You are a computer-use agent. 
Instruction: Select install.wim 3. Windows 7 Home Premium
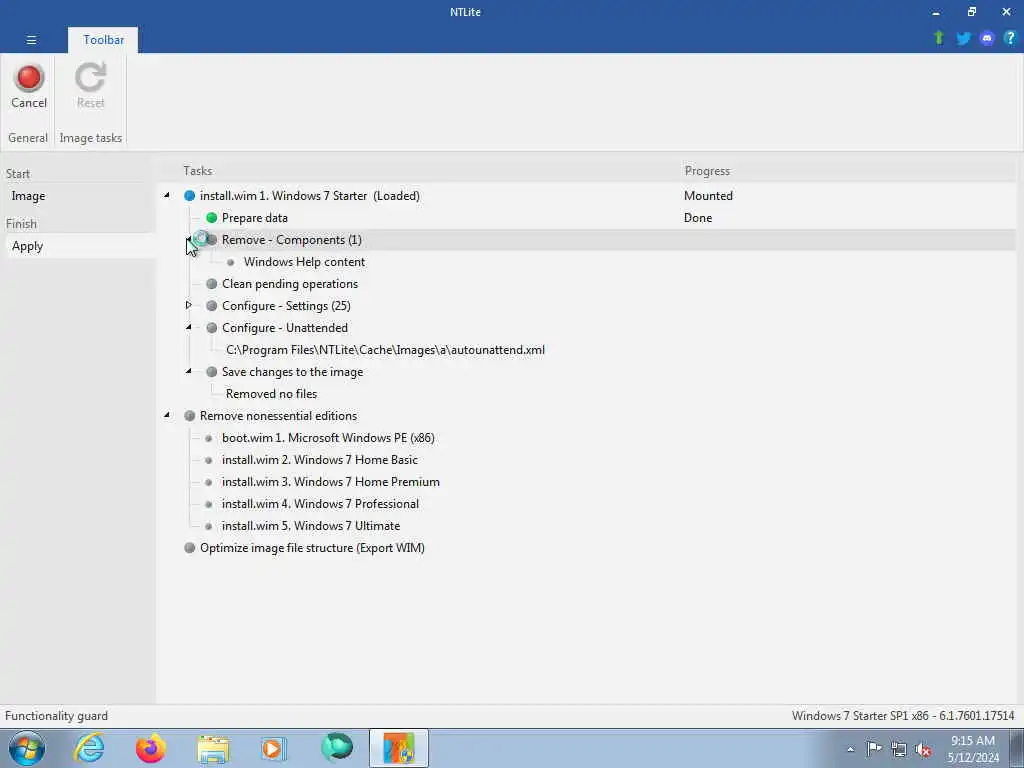tap(330, 482)
